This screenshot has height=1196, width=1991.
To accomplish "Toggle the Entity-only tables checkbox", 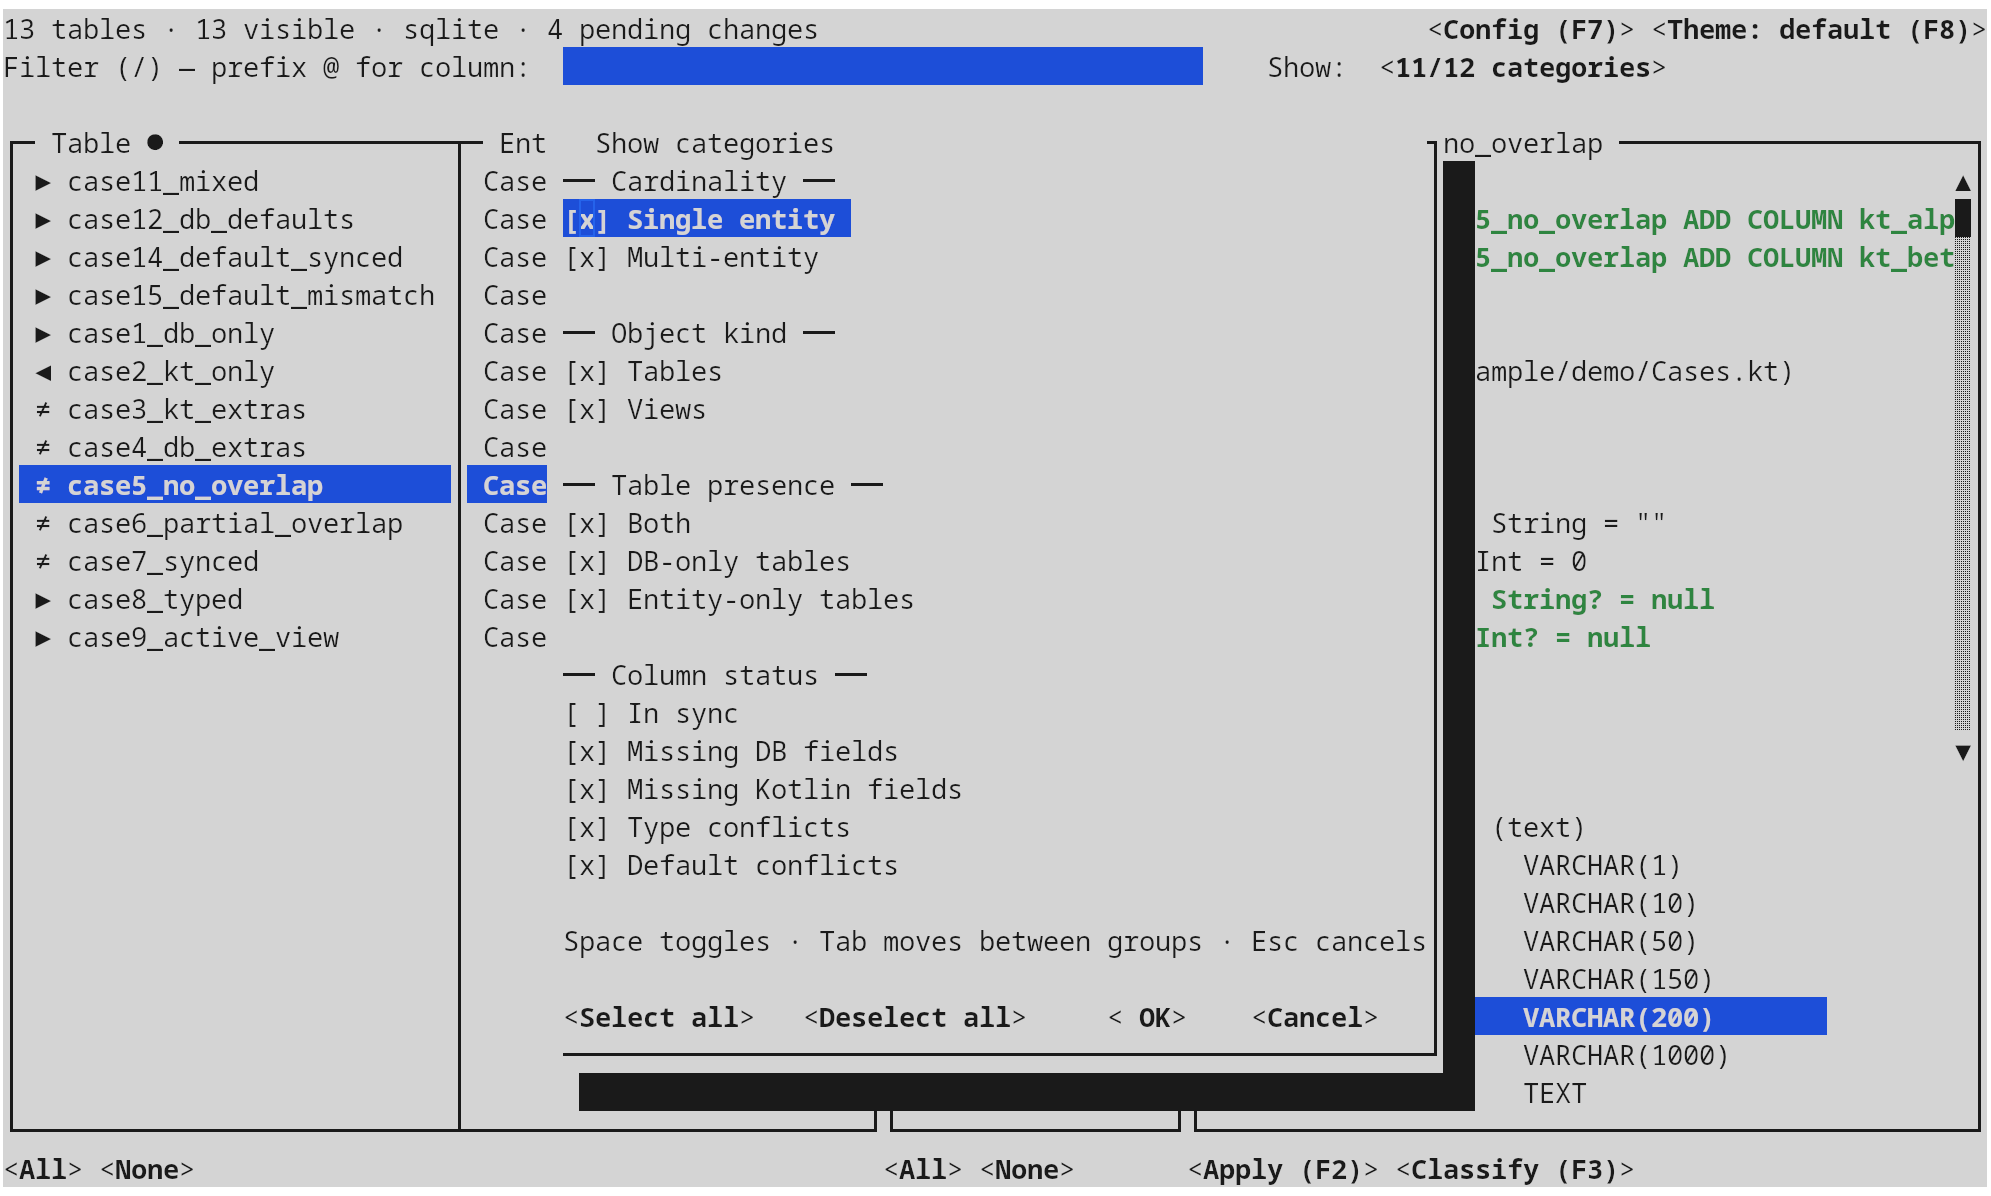I will coord(587,600).
